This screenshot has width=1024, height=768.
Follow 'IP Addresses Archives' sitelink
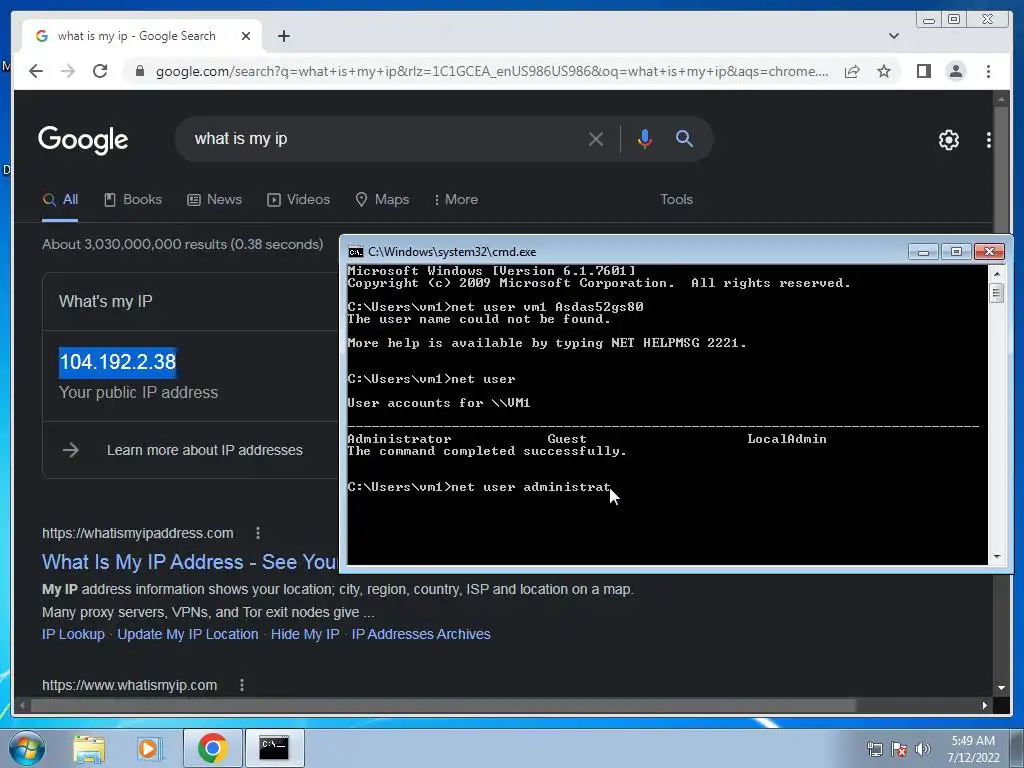421,634
